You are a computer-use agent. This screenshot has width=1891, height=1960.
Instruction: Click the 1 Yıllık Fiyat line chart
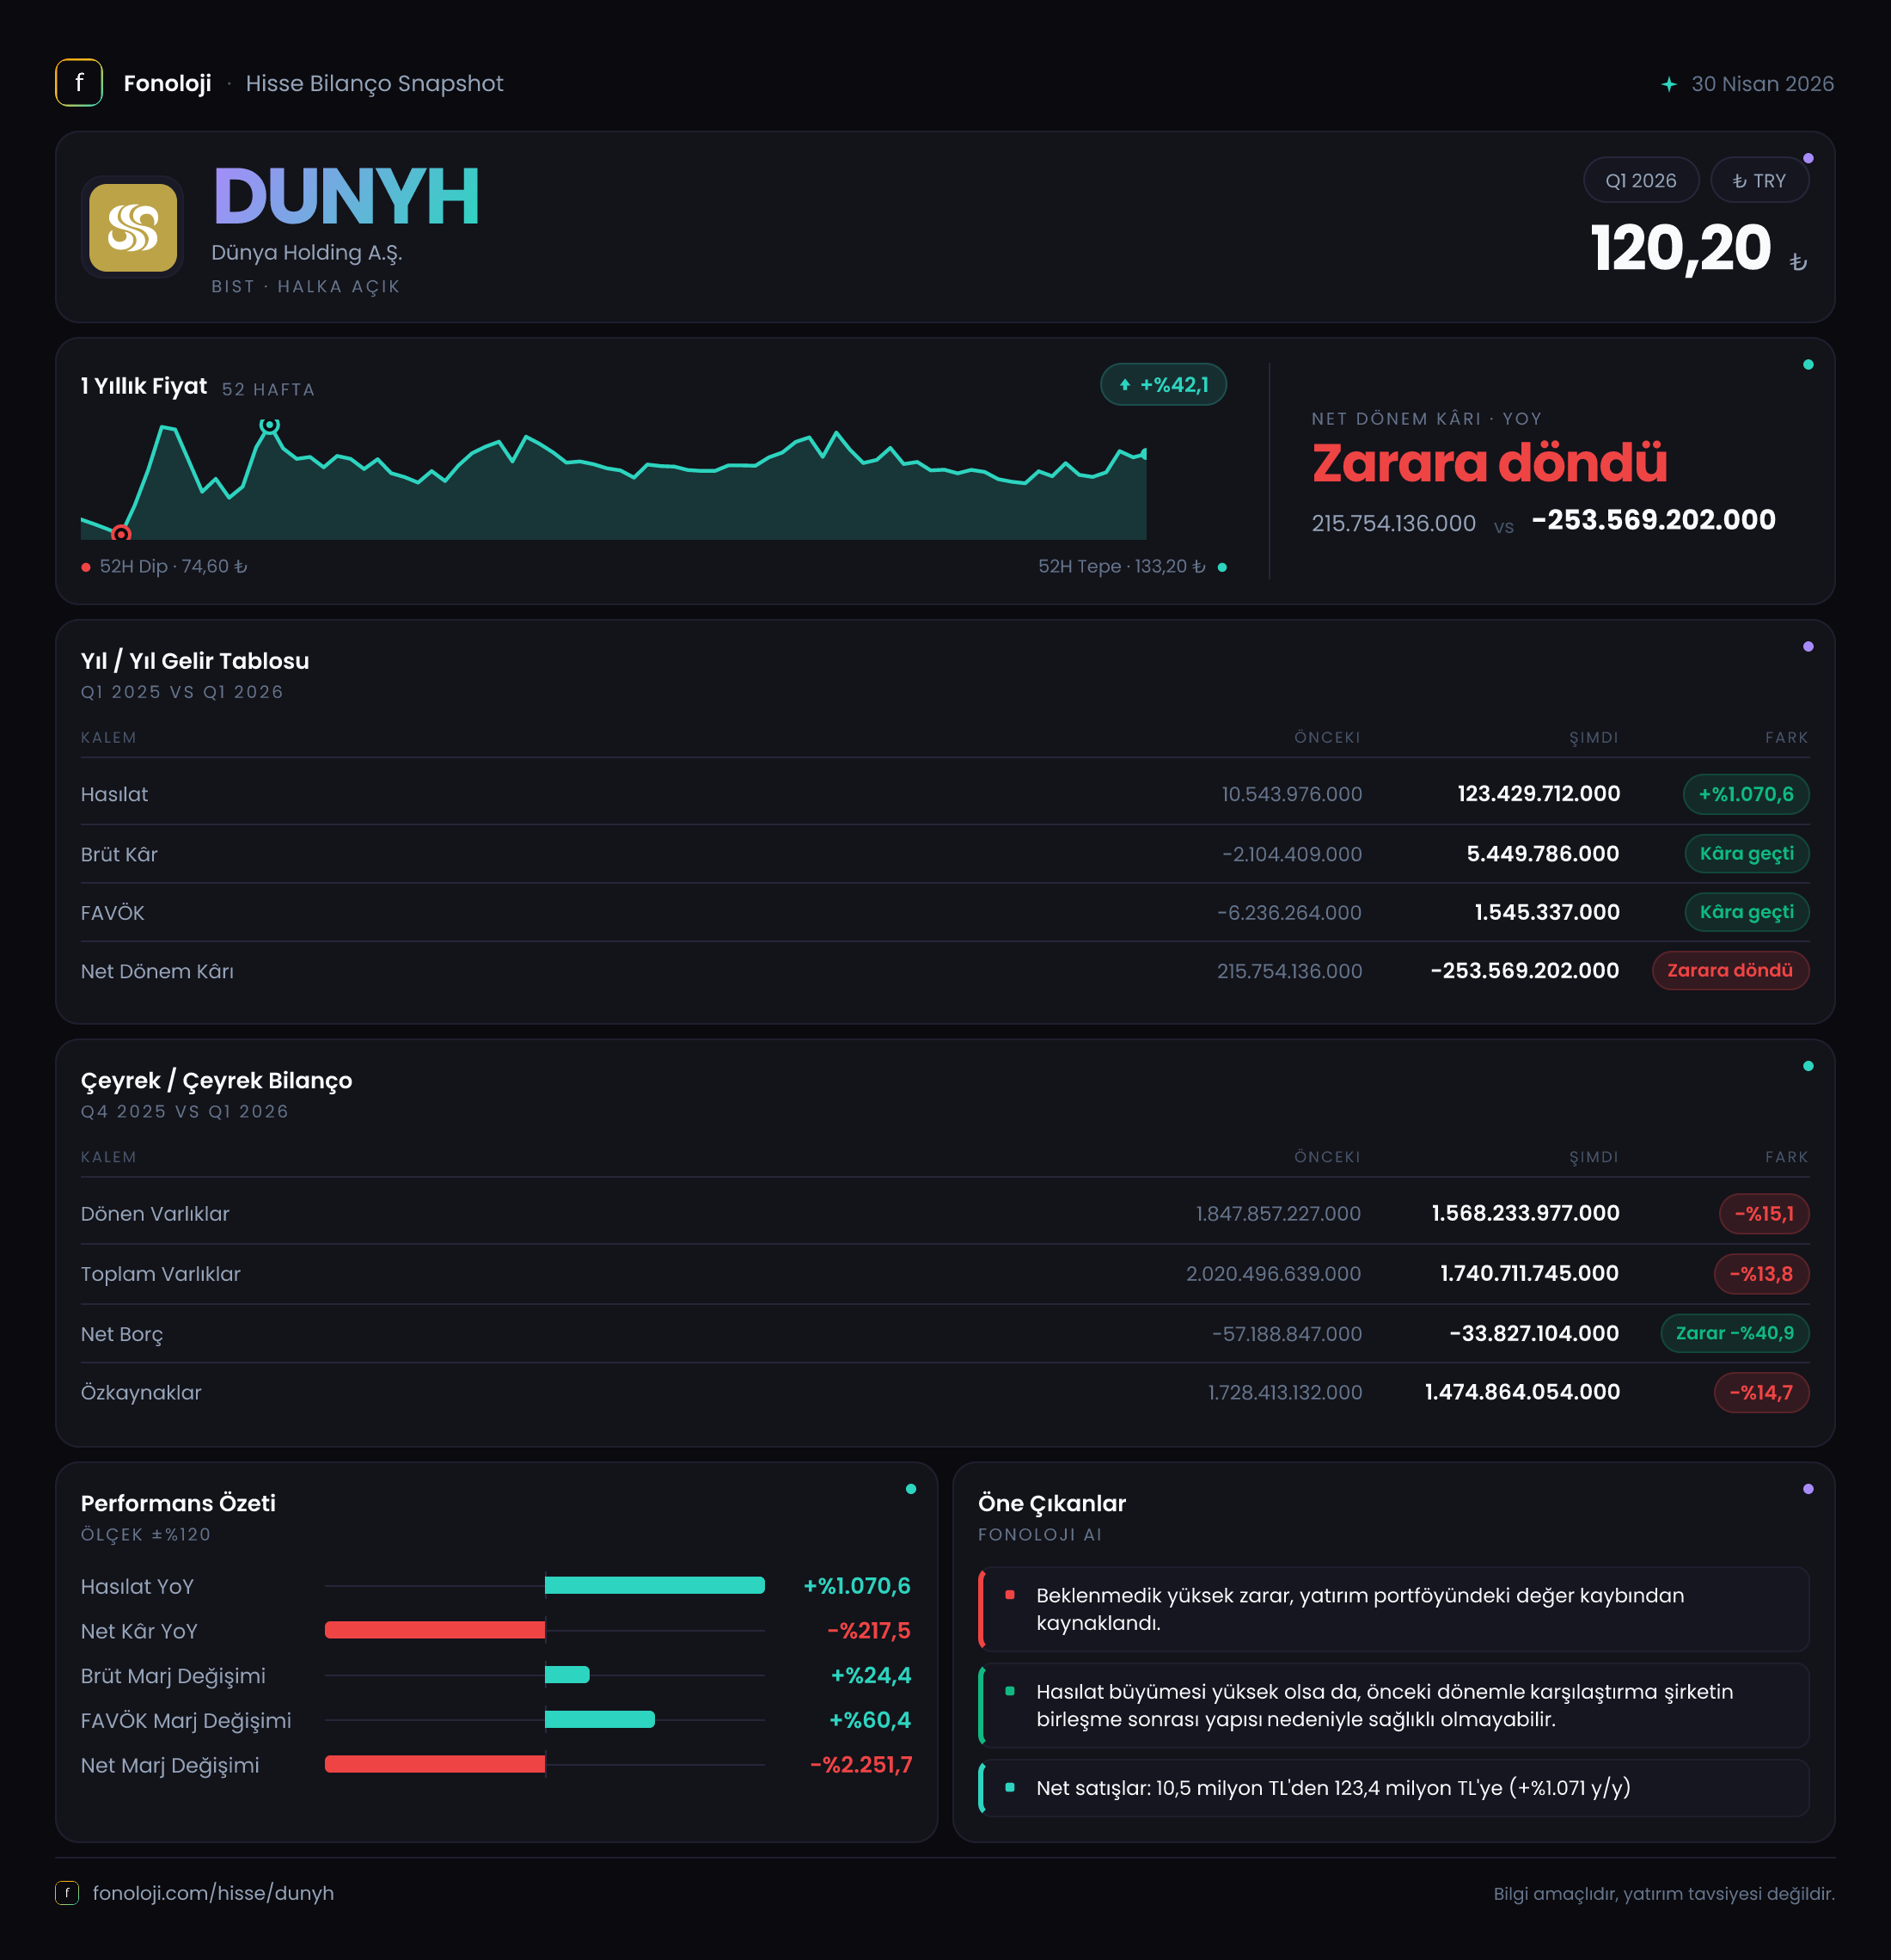click(x=613, y=480)
